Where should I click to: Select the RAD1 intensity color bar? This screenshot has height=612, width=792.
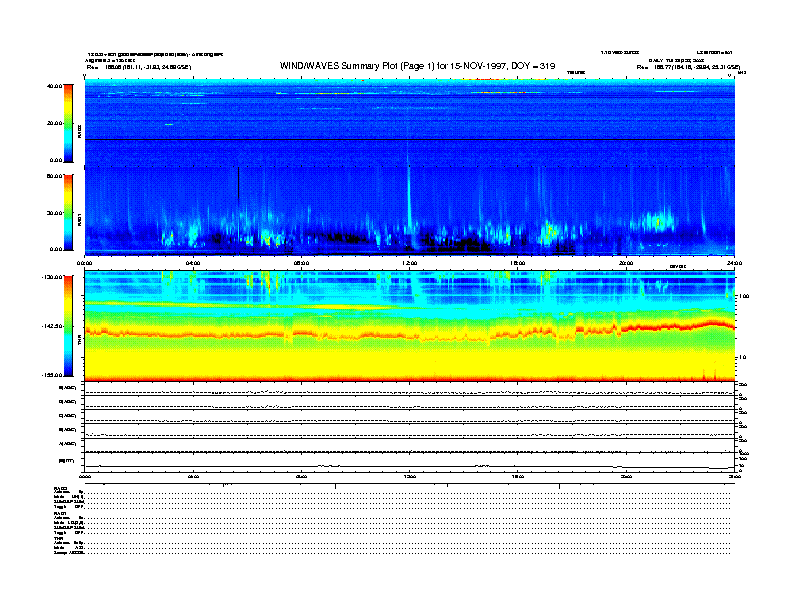pos(68,212)
